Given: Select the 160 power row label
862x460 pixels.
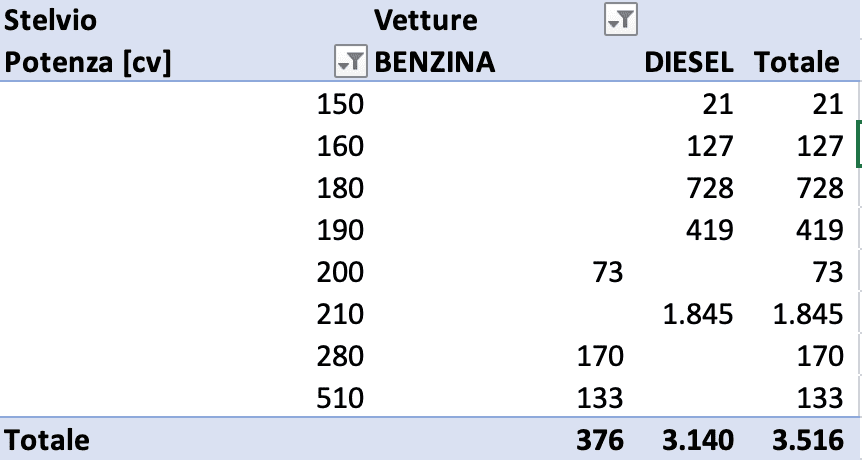Looking at the screenshot, I should pyautogui.click(x=340, y=146).
